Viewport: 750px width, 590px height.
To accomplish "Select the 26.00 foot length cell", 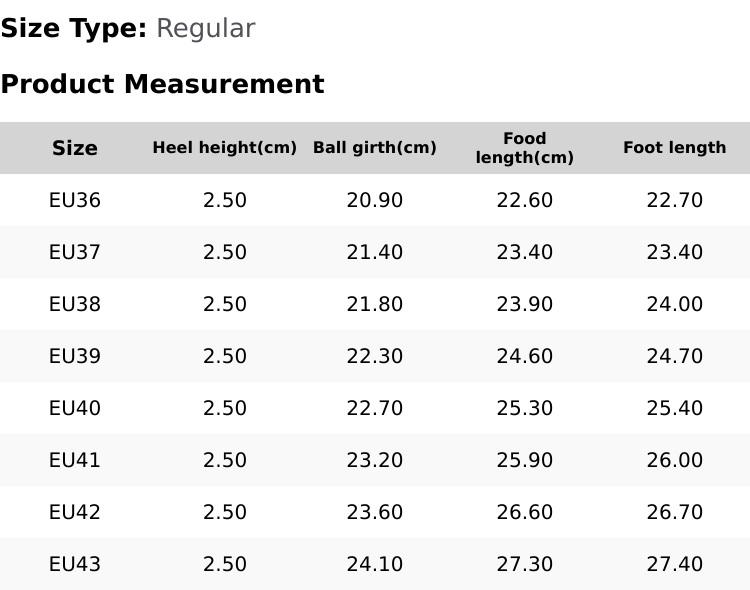I will [674, 460].
